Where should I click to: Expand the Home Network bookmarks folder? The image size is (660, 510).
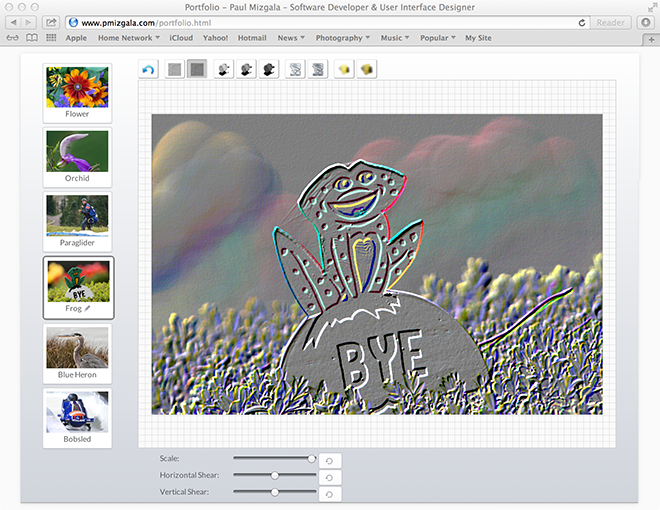(x=129, y=38)
